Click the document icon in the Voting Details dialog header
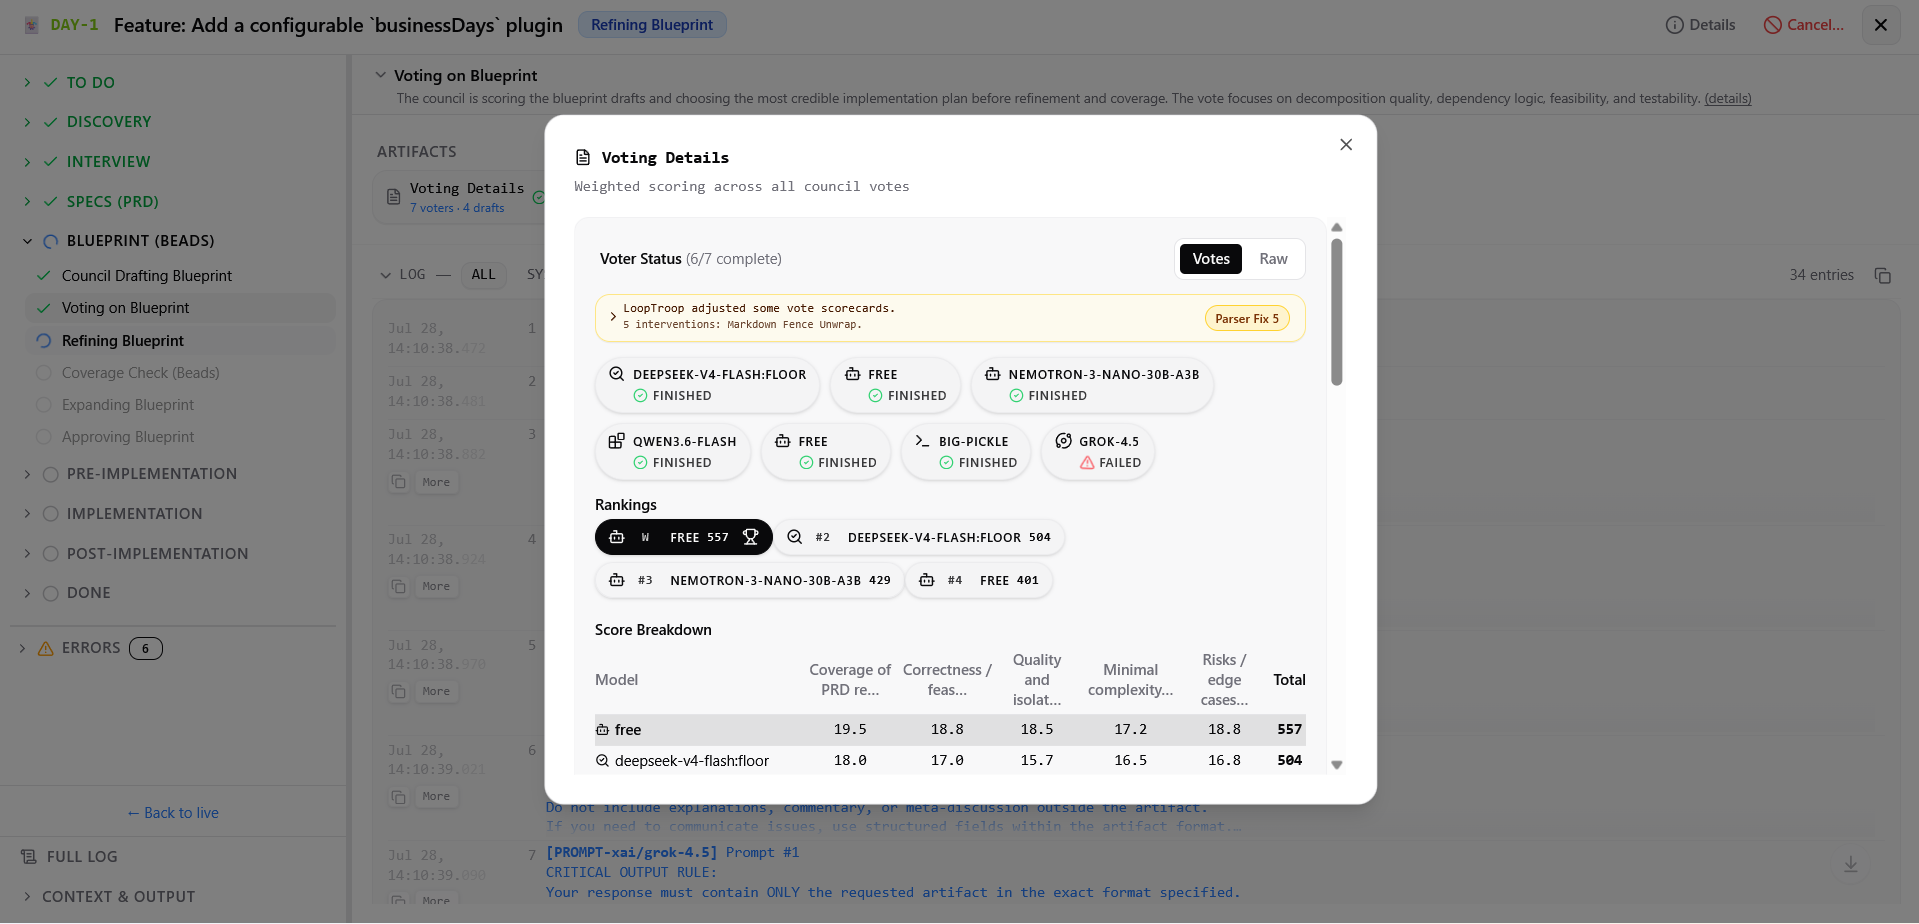The image size is (1919, 924). click(x=583, y=157)
